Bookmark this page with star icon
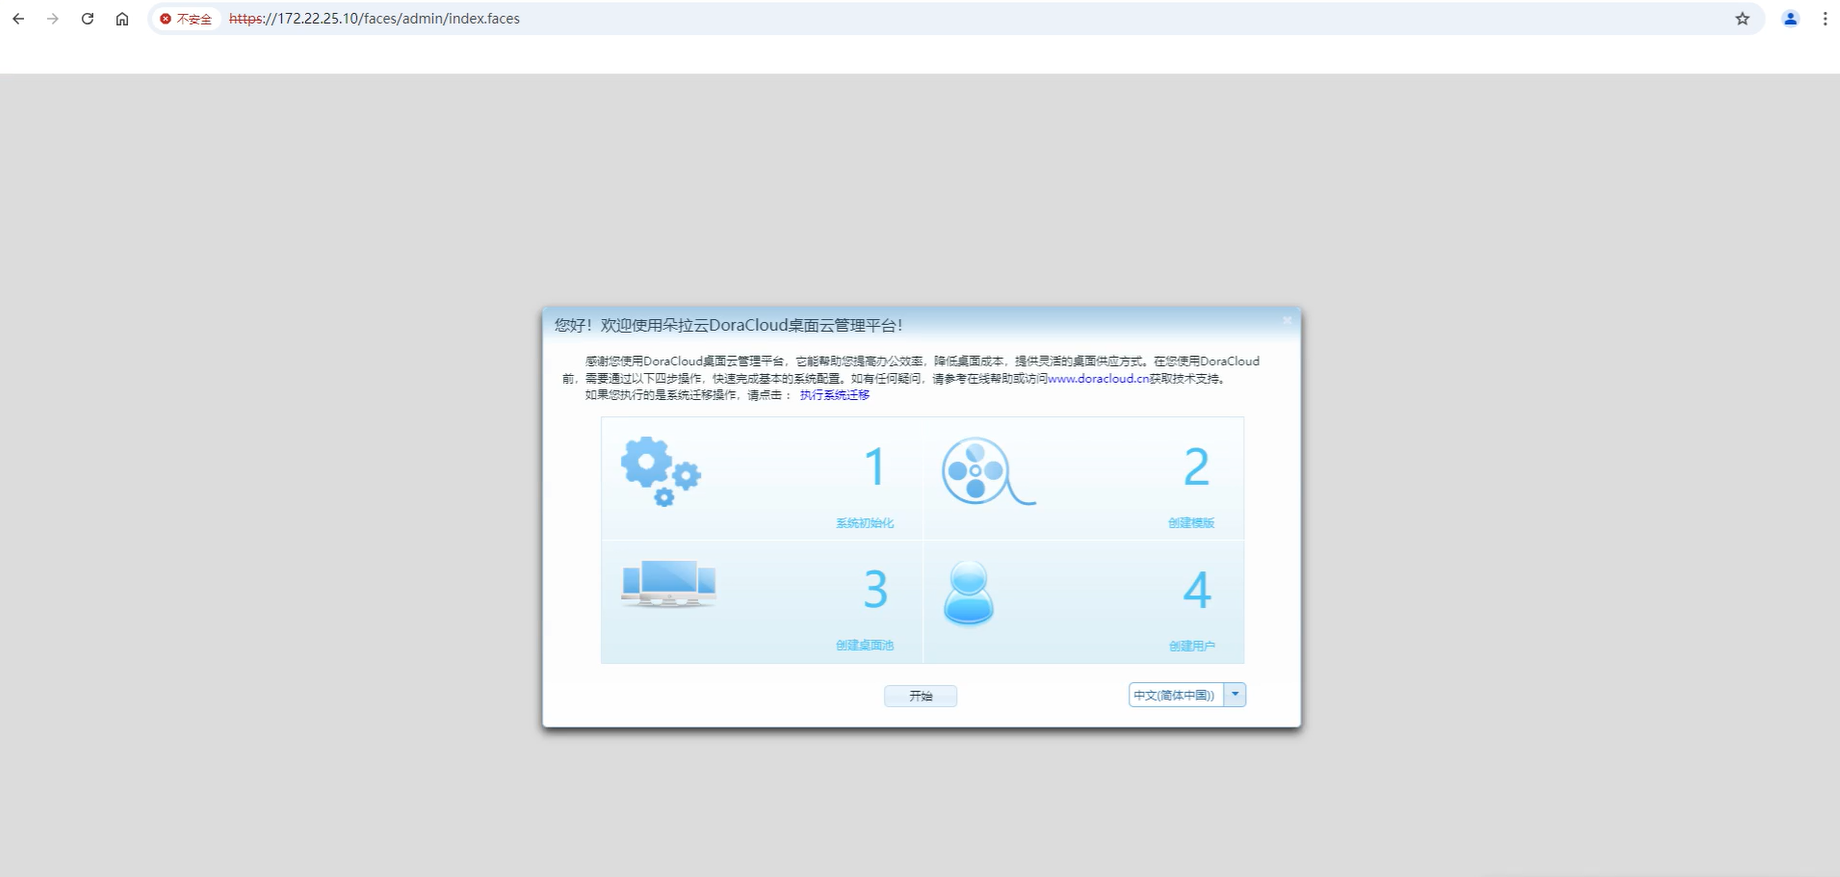 coord(1742,19)
